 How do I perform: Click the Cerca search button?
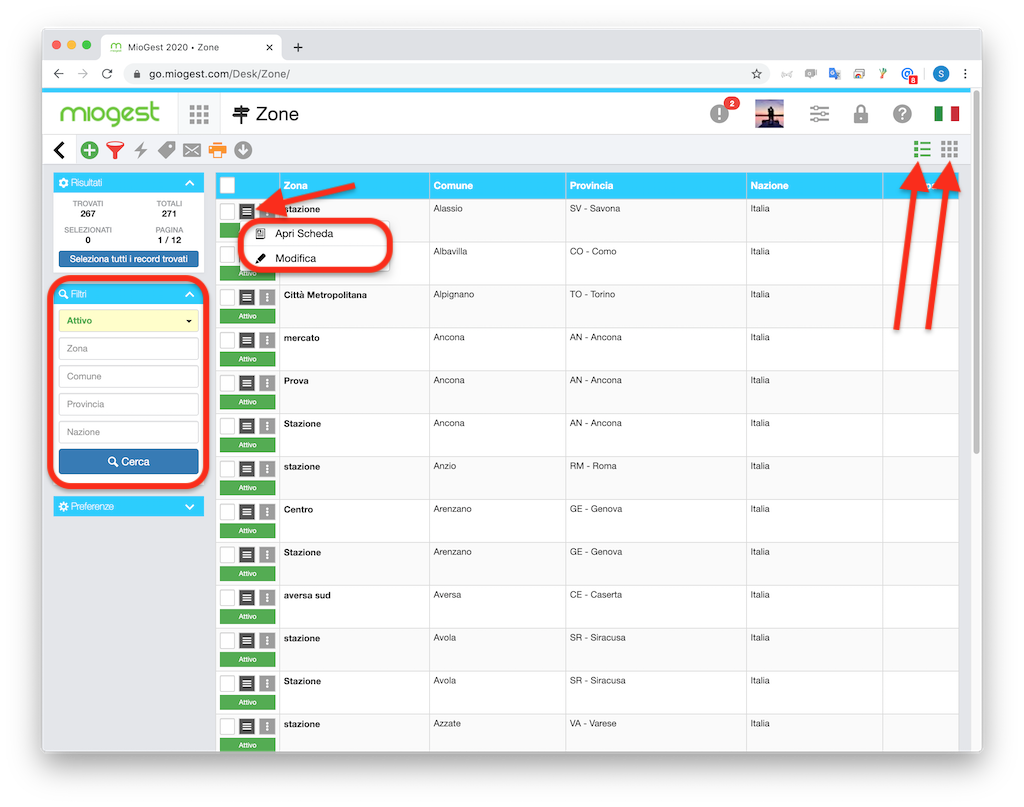tap(129, 462)
